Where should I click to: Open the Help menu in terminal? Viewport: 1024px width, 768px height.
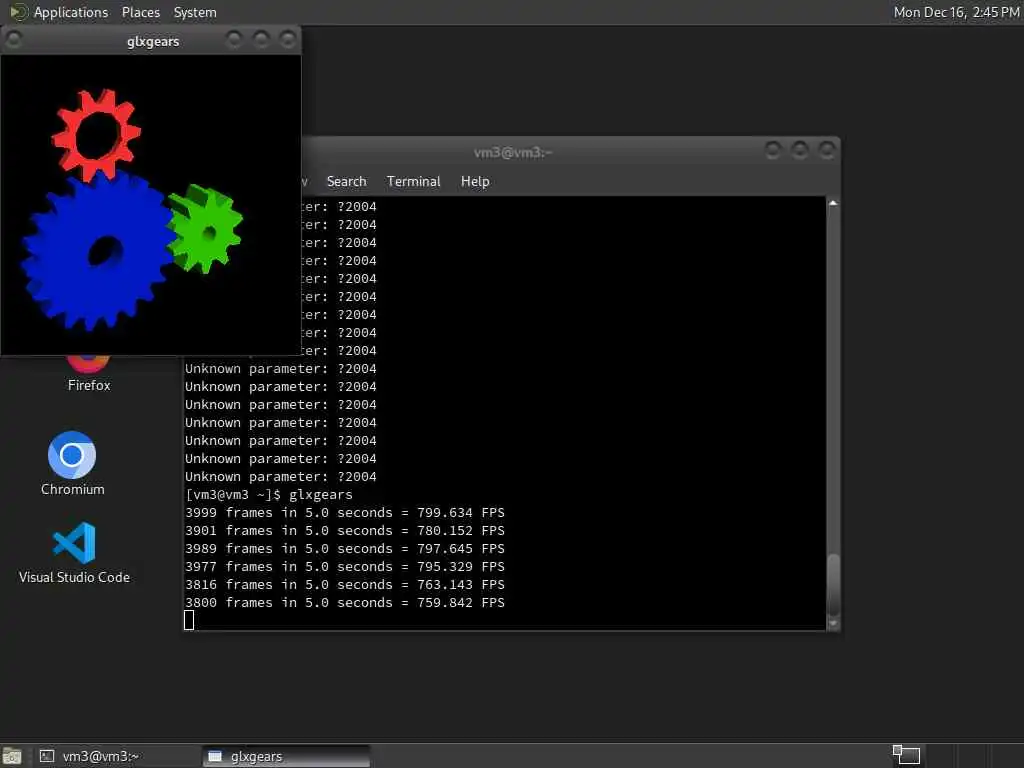[475, 182]
